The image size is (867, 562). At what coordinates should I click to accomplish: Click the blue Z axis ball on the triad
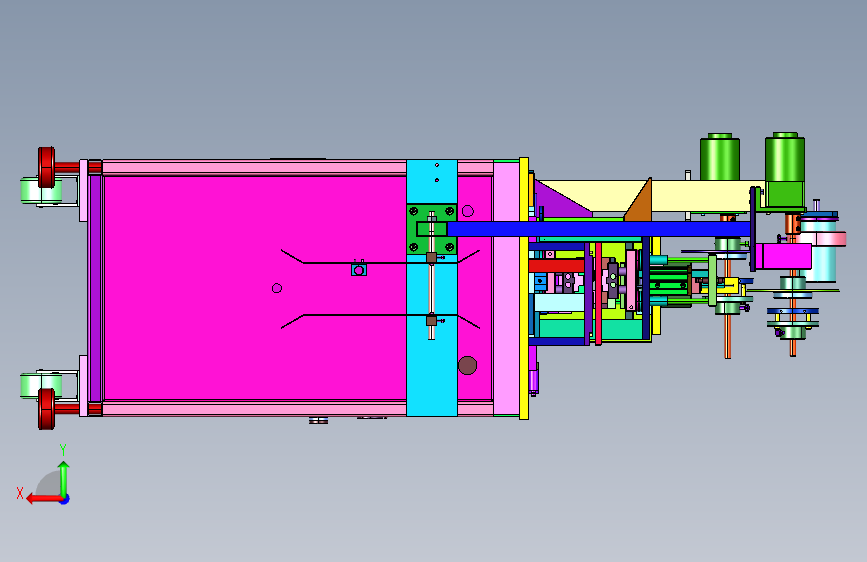[x=65, y=499]
